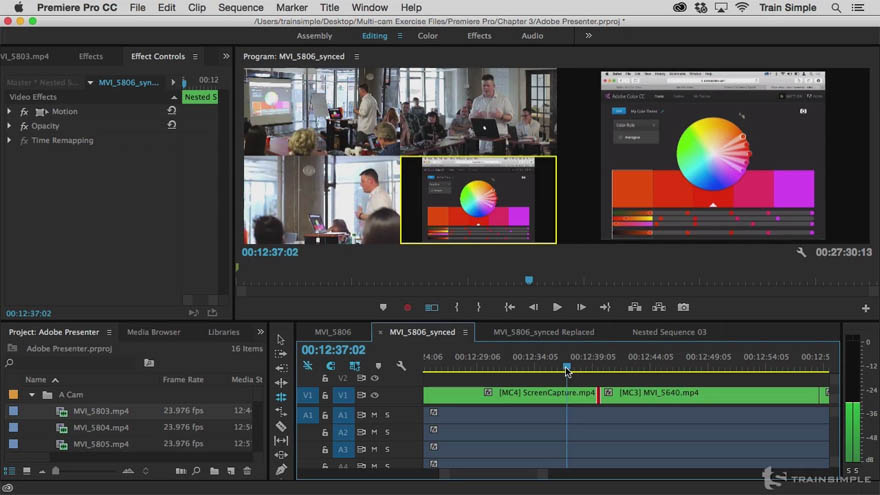
Task: Select the Track Select Forward tool
Action: (281, 354)
